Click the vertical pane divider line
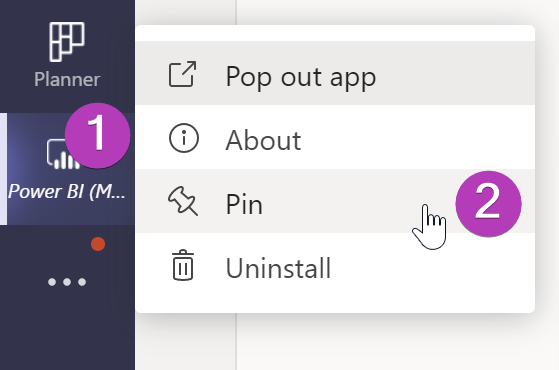Viewport: 559px width, 370px height. click(236, 342)
